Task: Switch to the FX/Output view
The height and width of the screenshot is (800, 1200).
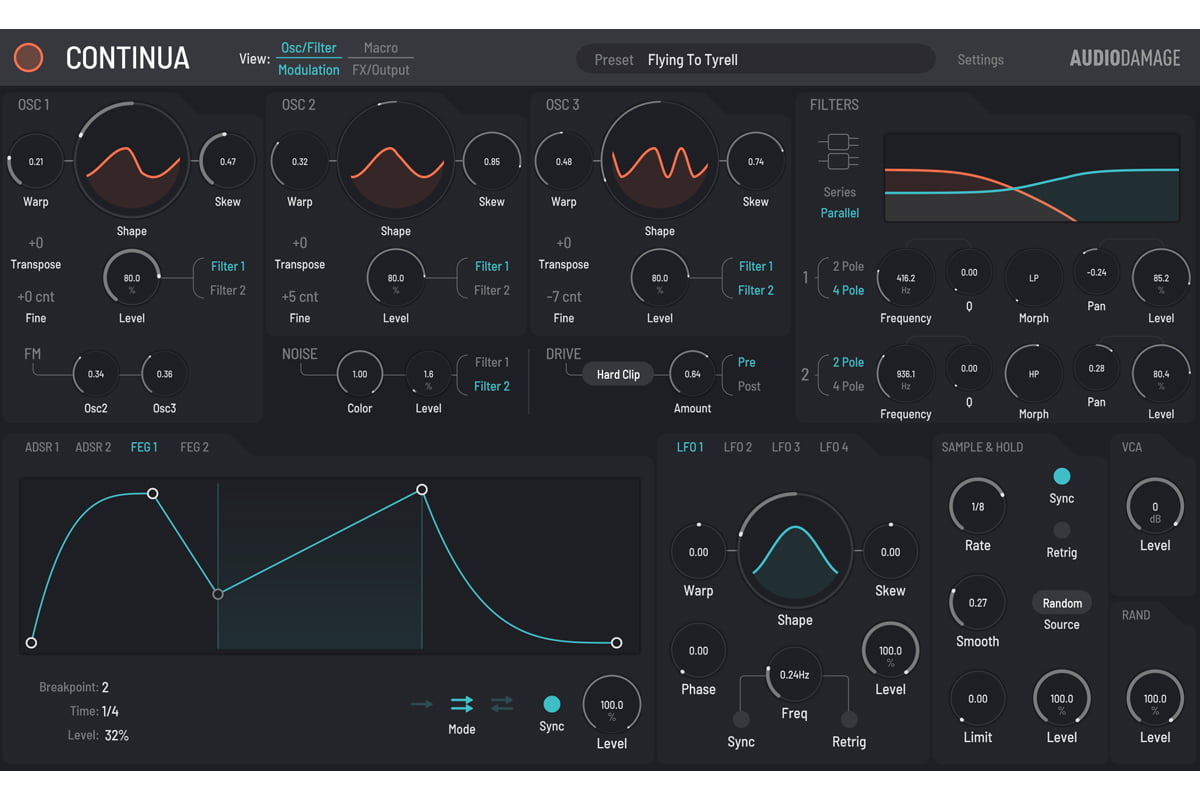Action: (x=381, y=70)
